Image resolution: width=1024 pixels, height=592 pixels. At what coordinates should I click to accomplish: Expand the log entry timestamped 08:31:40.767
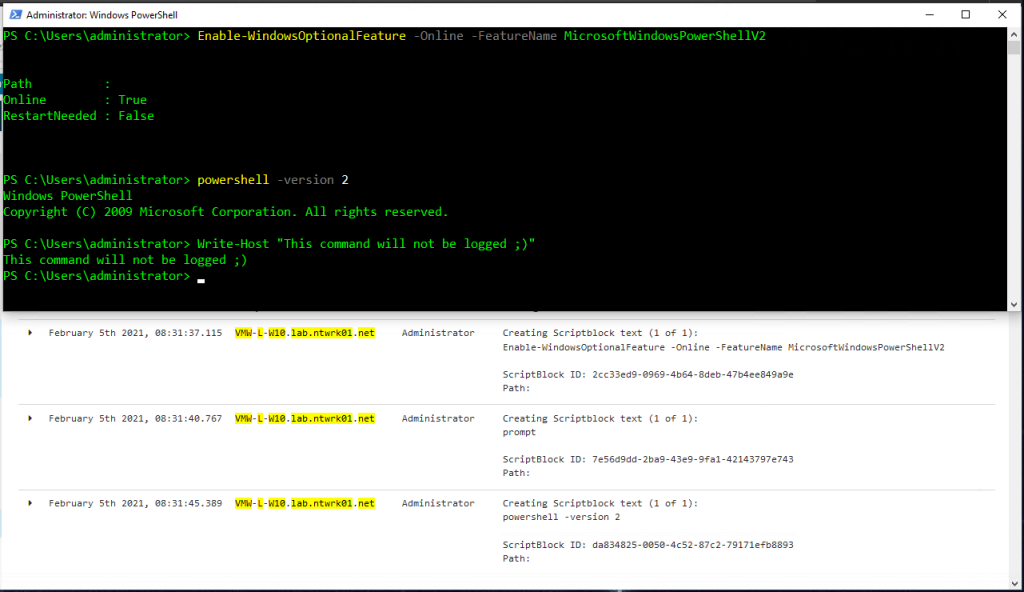click(29, 418)
